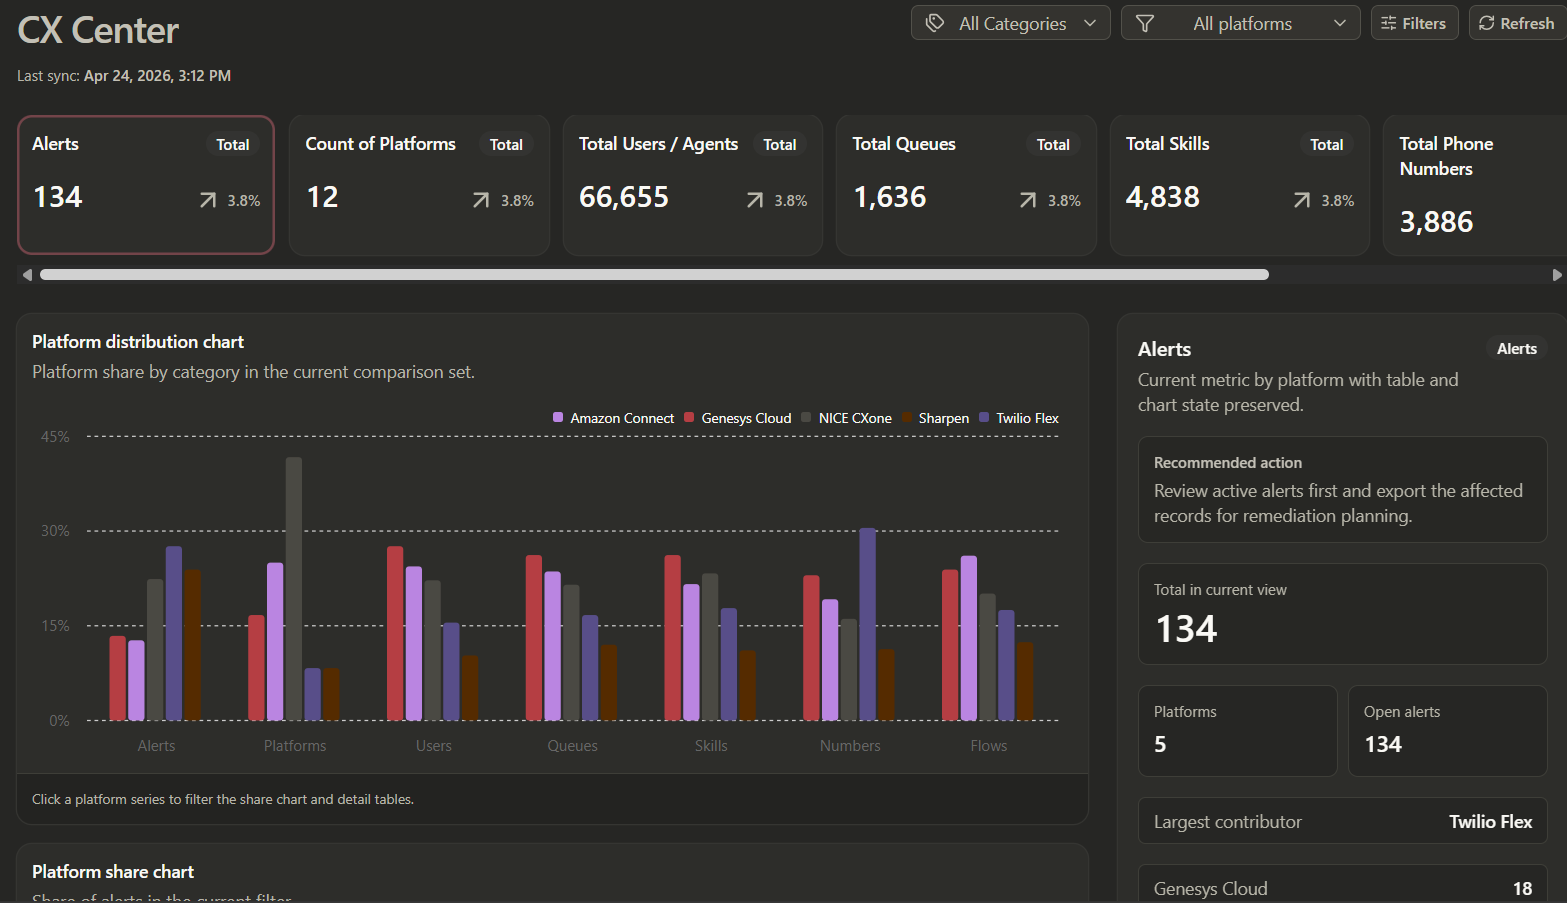Click the tag icon in All Categories

tap(935, 23)
